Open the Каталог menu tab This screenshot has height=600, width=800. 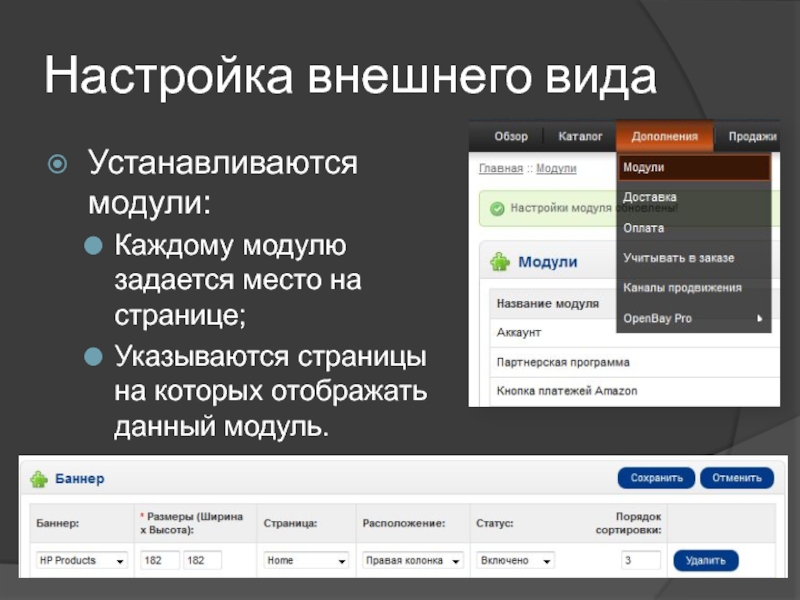[x=580, y=137]
